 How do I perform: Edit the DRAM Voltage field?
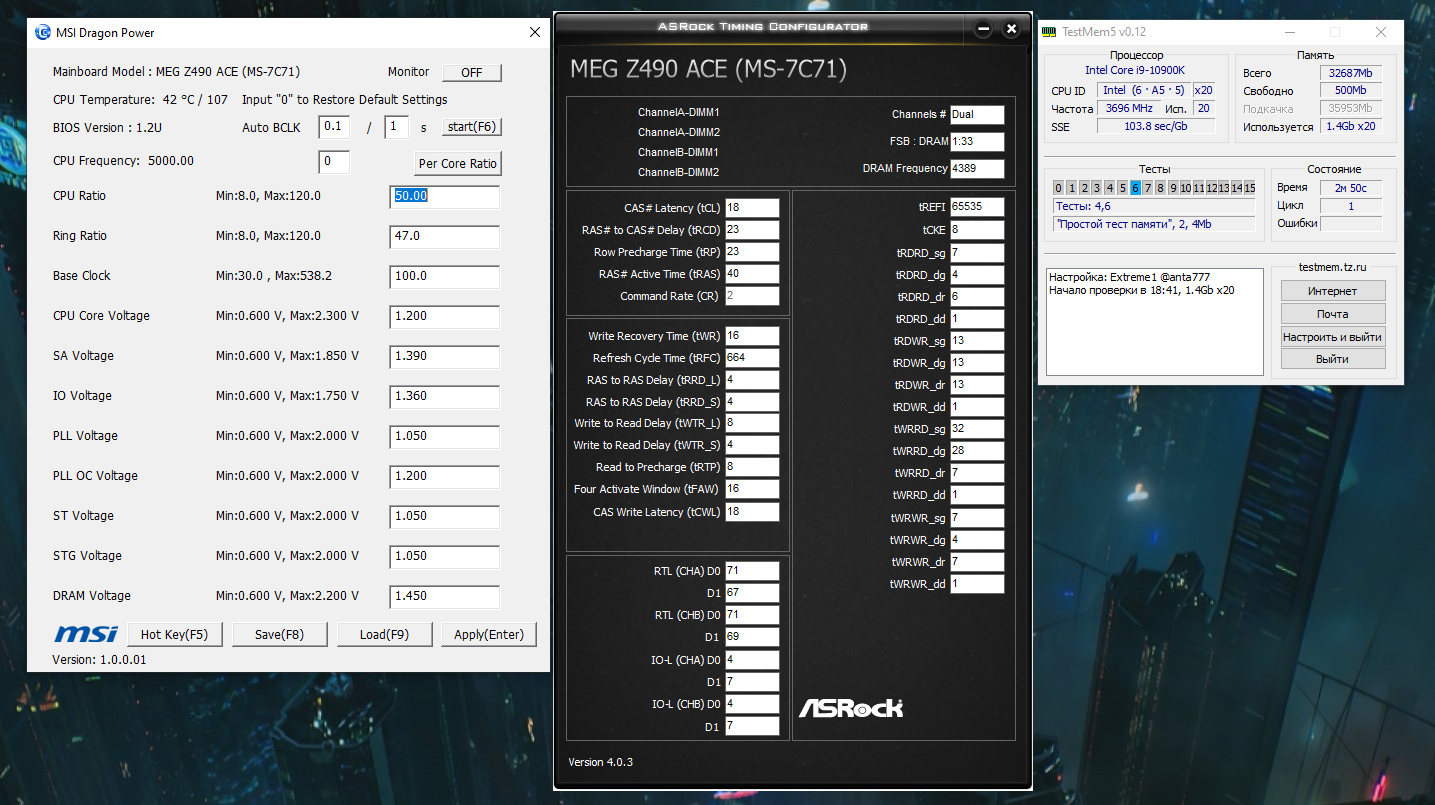coord(445,597)
